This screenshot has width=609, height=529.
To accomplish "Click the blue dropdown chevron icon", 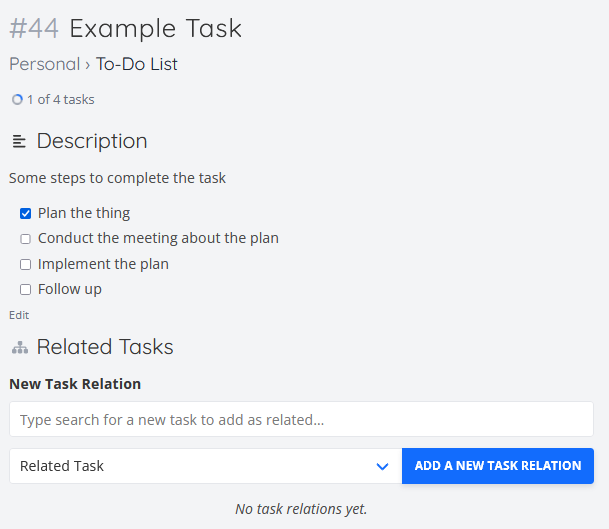I will [383, 466].
